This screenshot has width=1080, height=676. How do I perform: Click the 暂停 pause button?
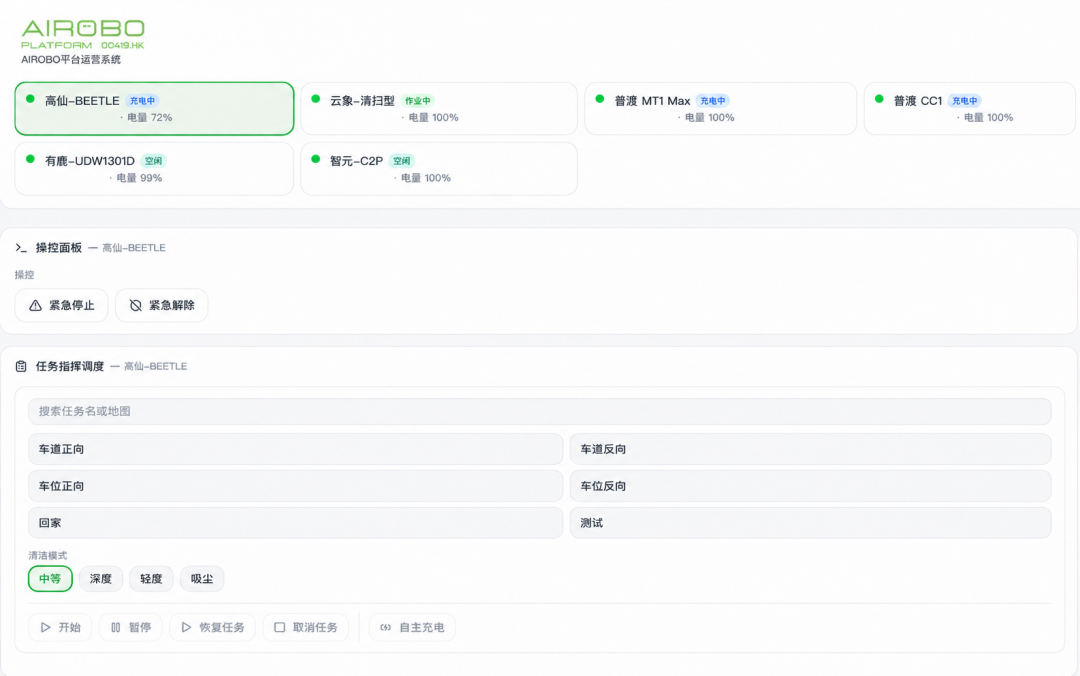coord(131,627)
